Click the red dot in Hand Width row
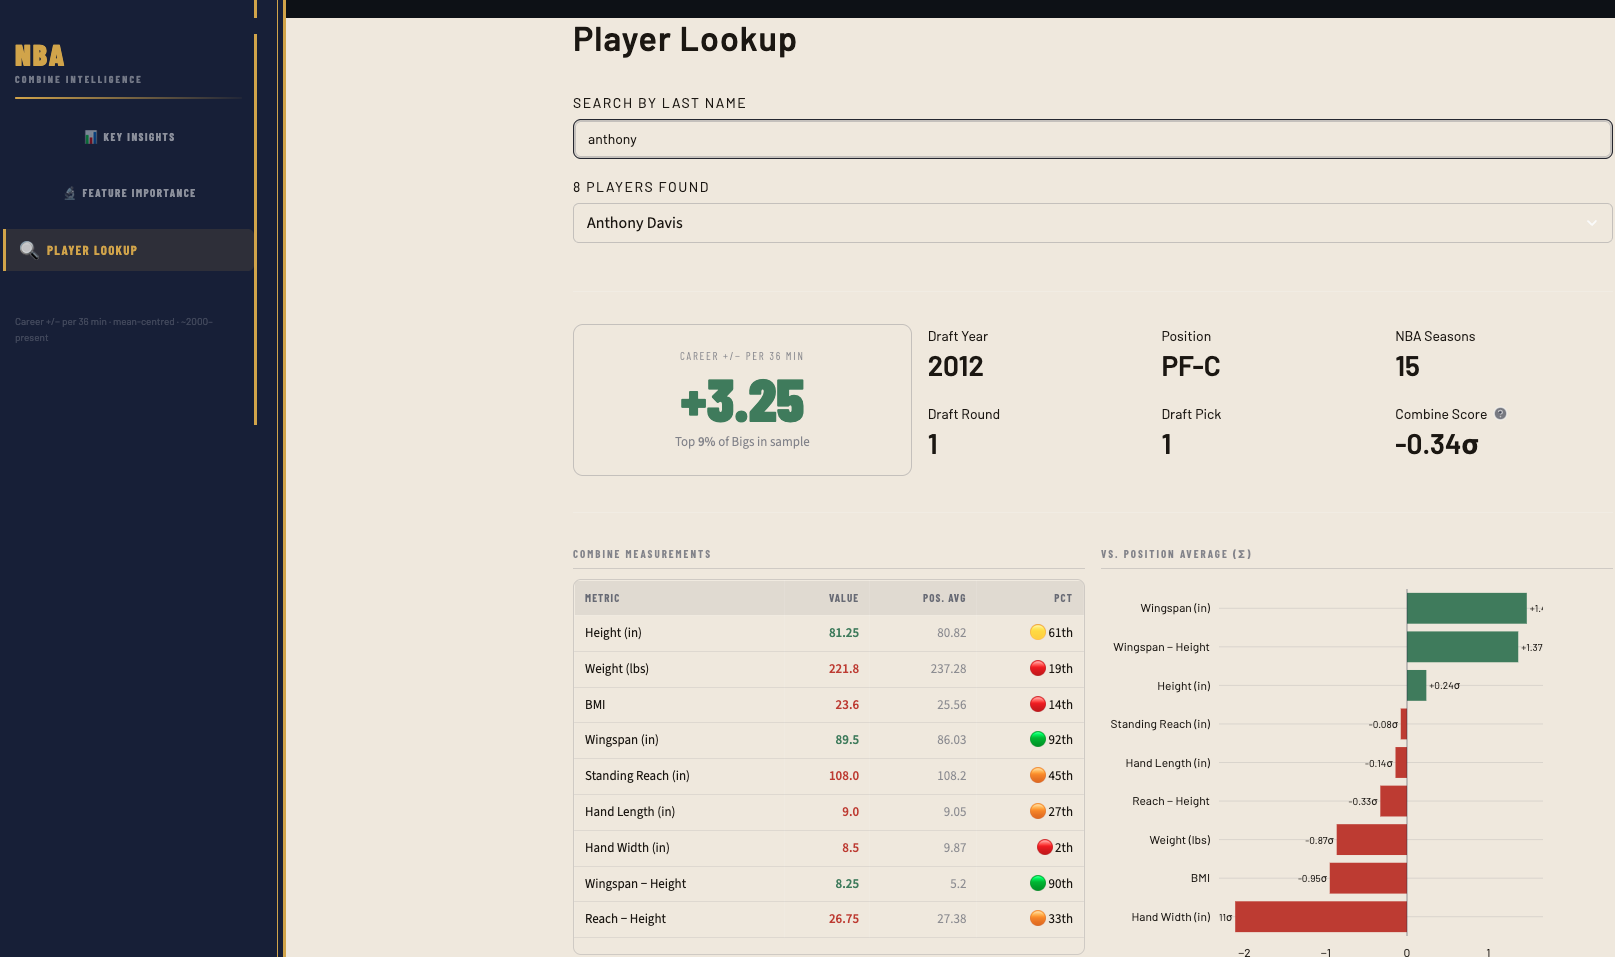 [1045, 847]
